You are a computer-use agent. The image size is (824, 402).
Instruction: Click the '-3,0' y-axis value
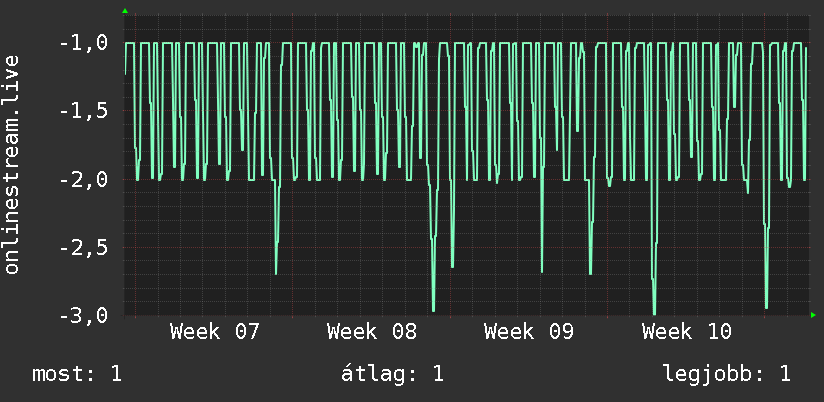coord(84,316)
